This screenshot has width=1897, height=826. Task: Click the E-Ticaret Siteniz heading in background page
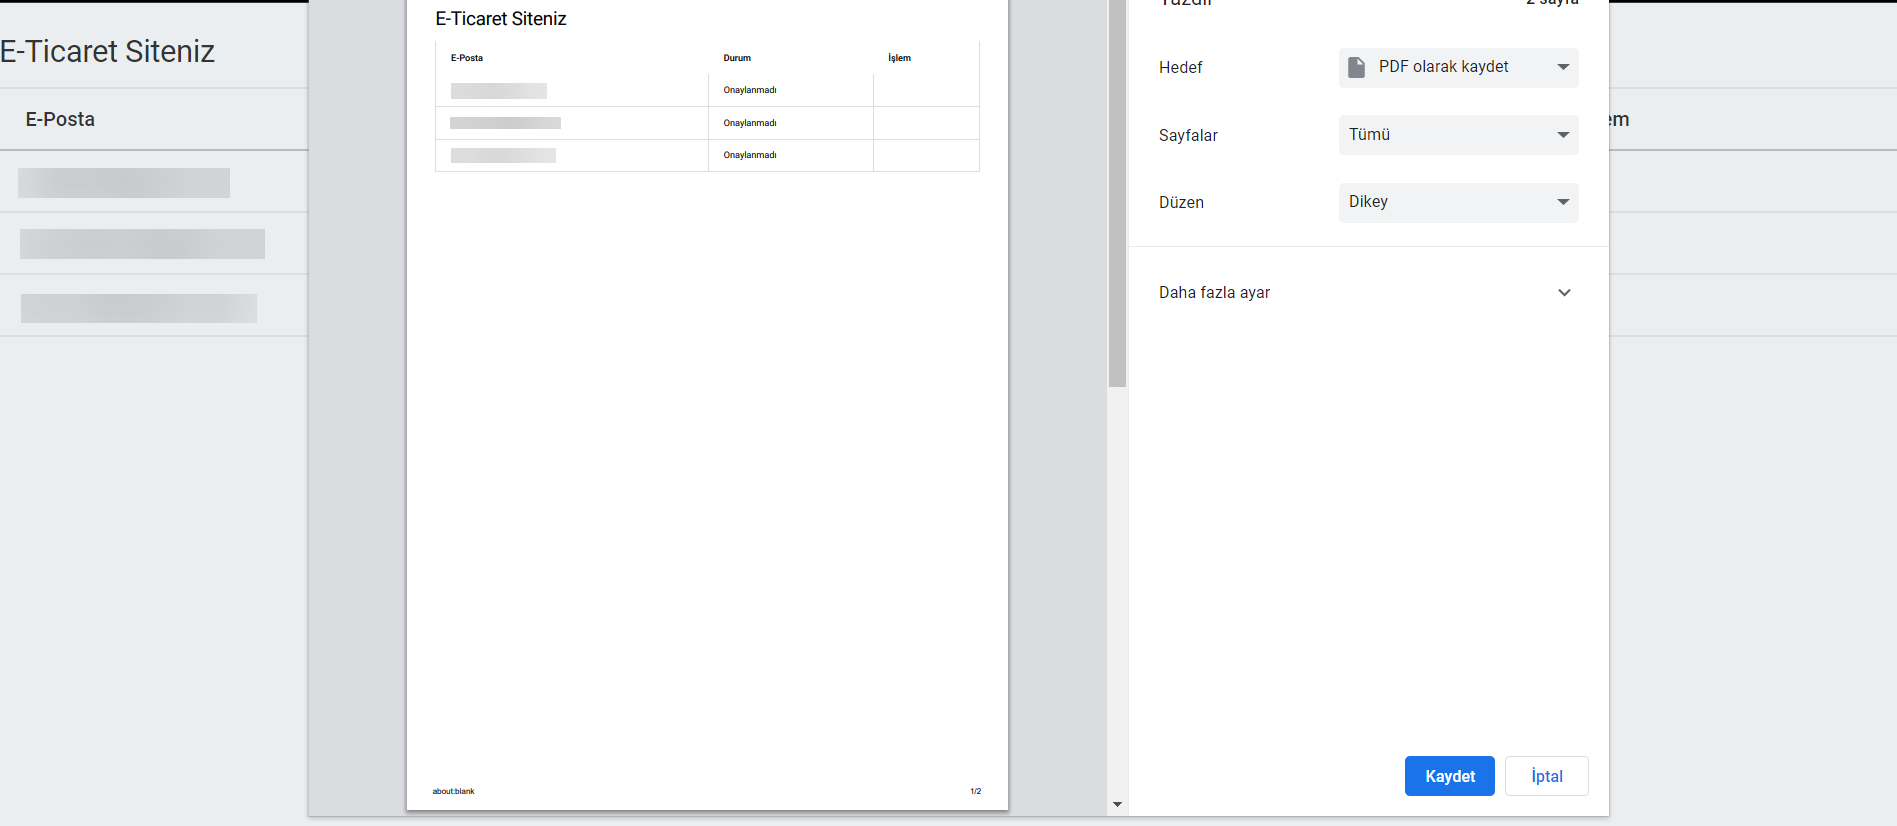[x=107, y=51]
